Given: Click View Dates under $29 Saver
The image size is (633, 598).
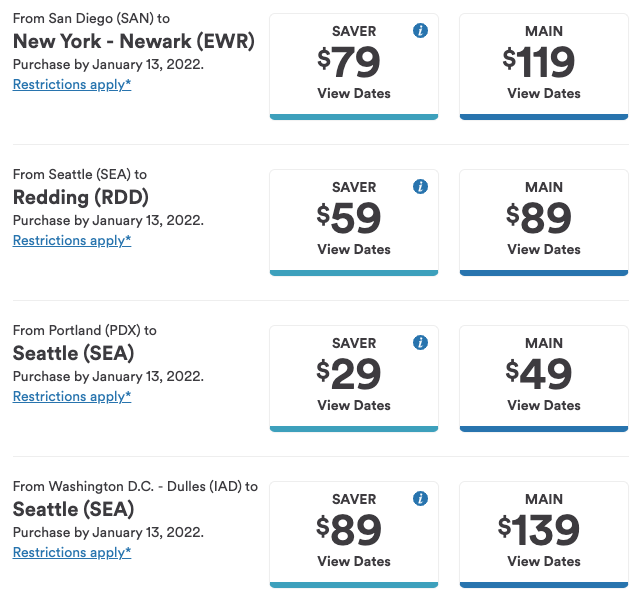Looking at the screenshot, I should click(x=354, y=405).
